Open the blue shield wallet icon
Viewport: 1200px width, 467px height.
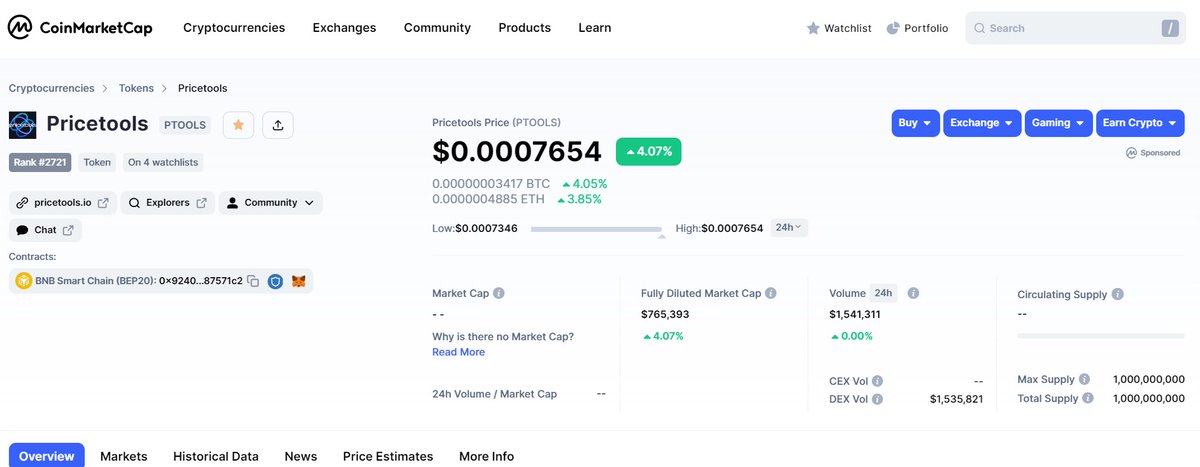(275, 282)
